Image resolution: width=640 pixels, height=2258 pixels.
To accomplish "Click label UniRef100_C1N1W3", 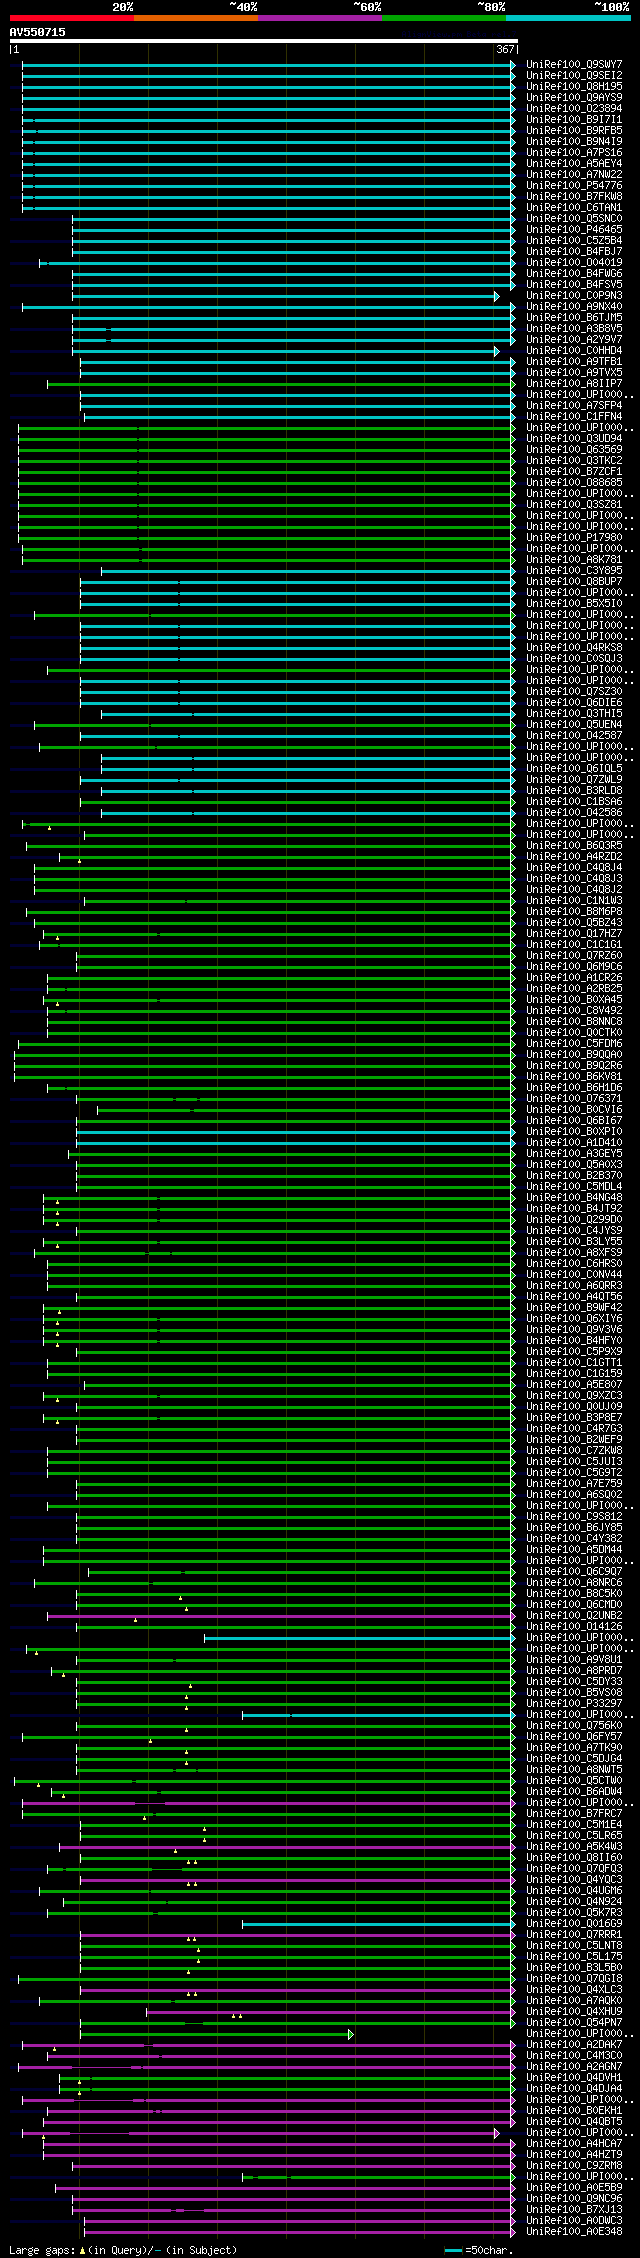I will 574,900.
